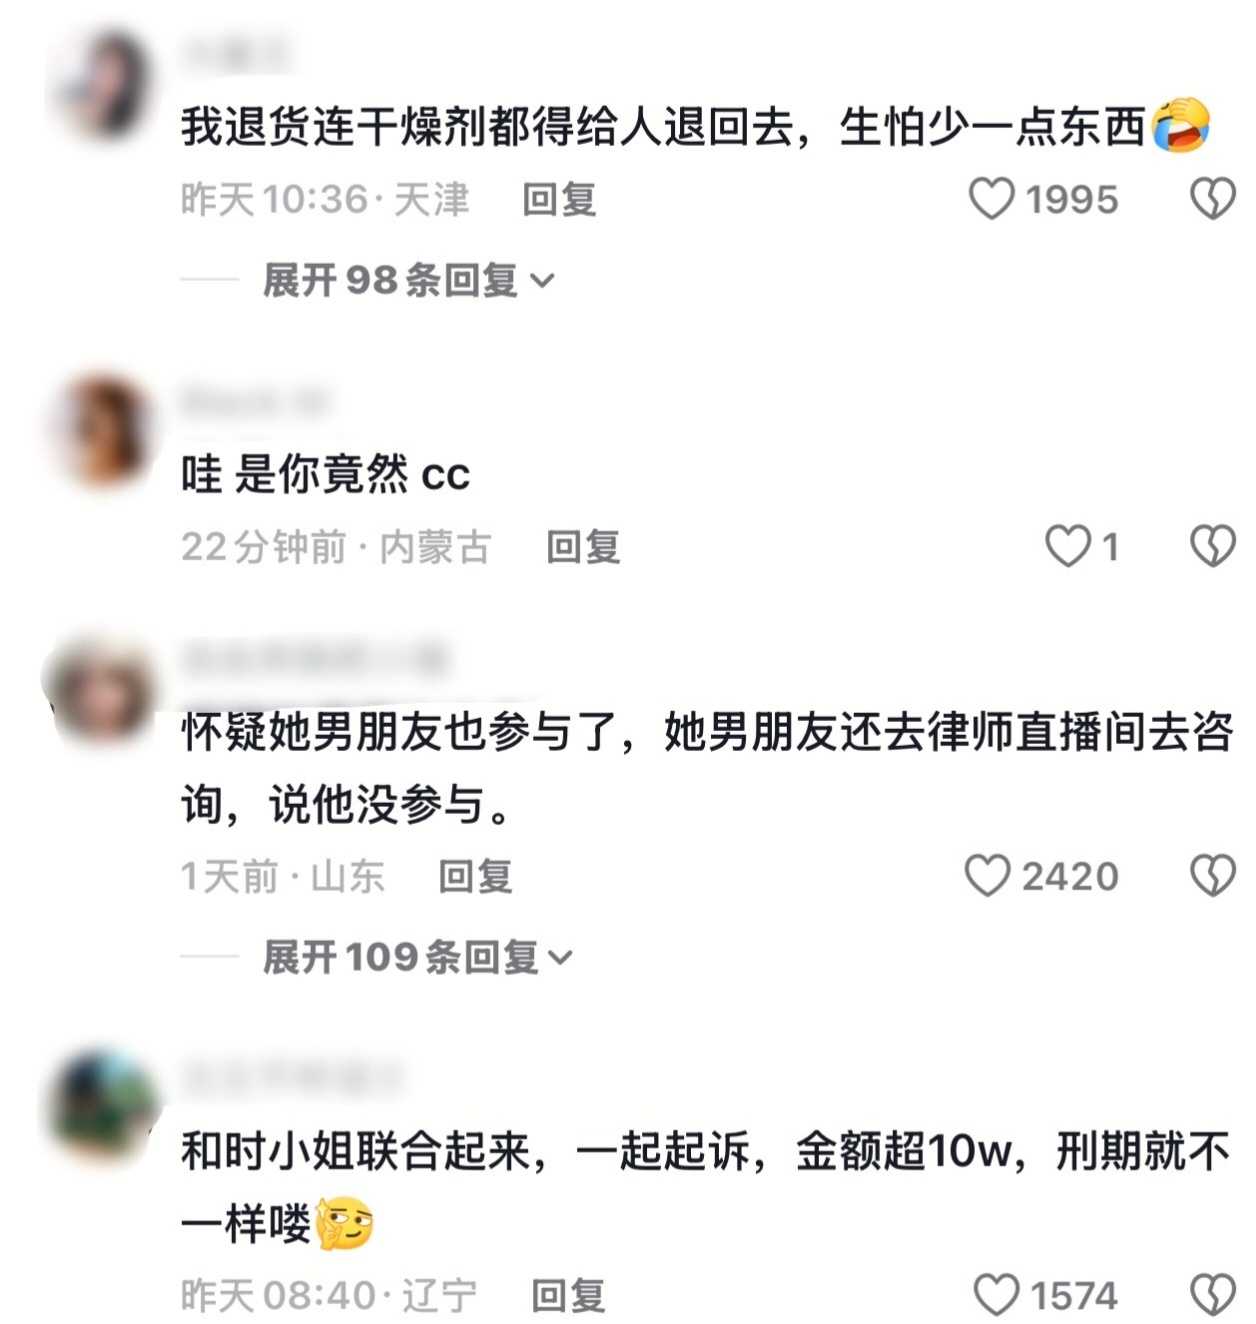Open avatar of 哇 是你竟然 commenter
The width and height of the screenshot is (1256, 1324).
point(102,429)
